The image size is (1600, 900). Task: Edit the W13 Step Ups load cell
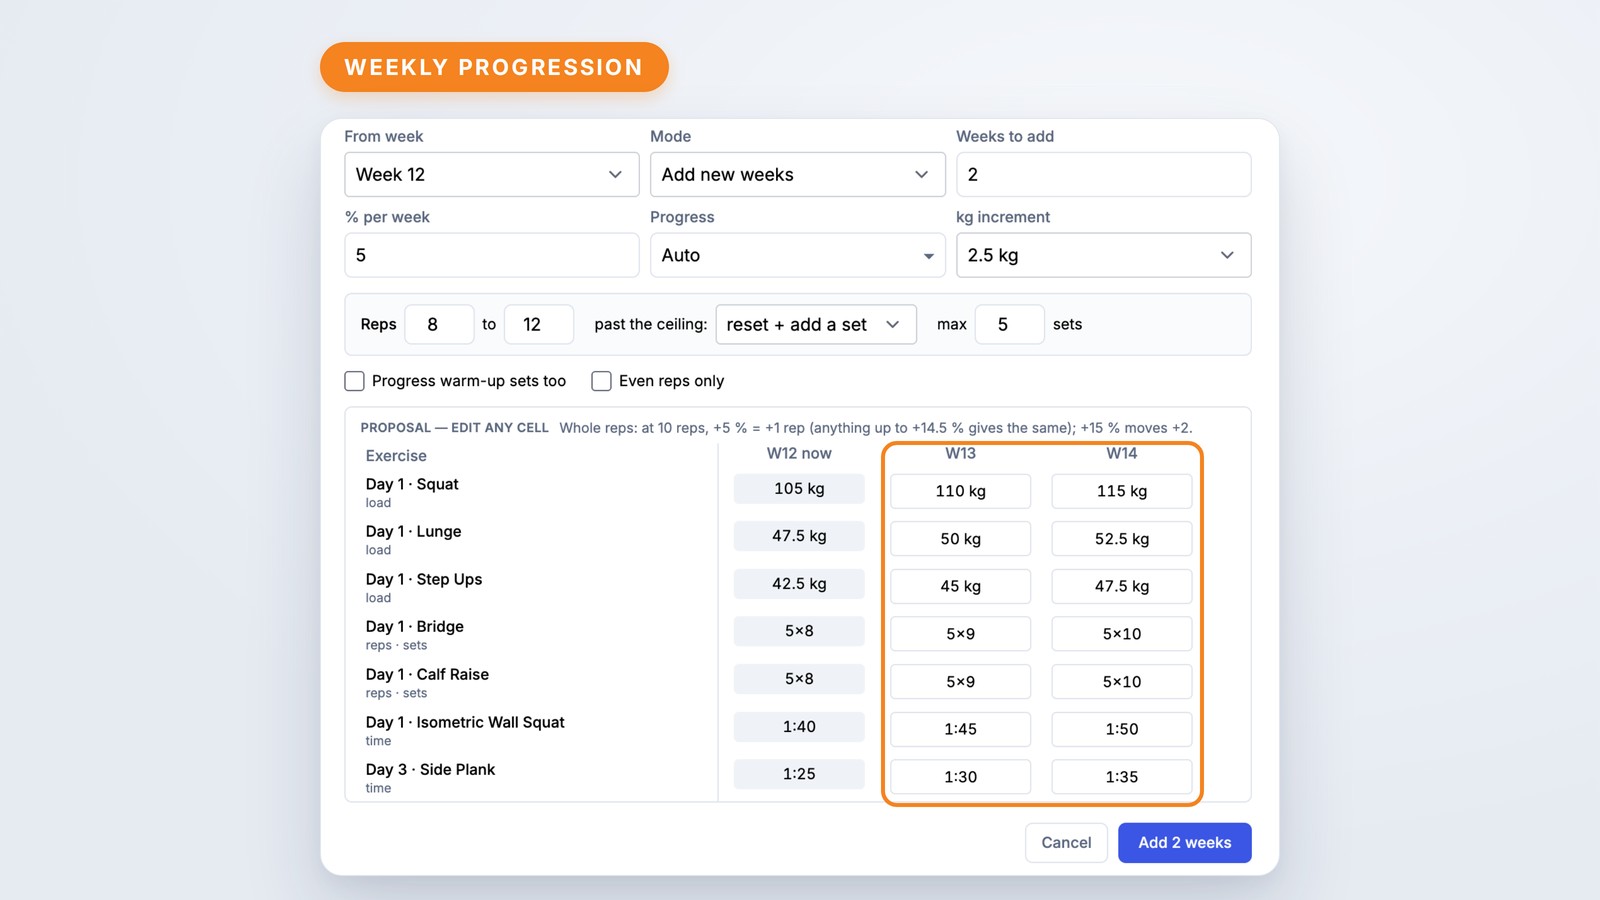960,586
